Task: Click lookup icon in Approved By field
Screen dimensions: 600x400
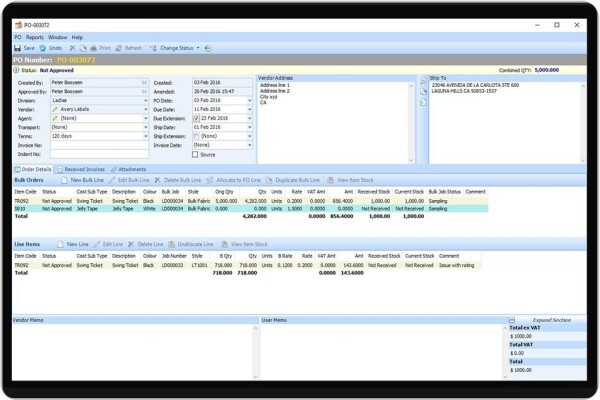Action: (x=144, y=91)
